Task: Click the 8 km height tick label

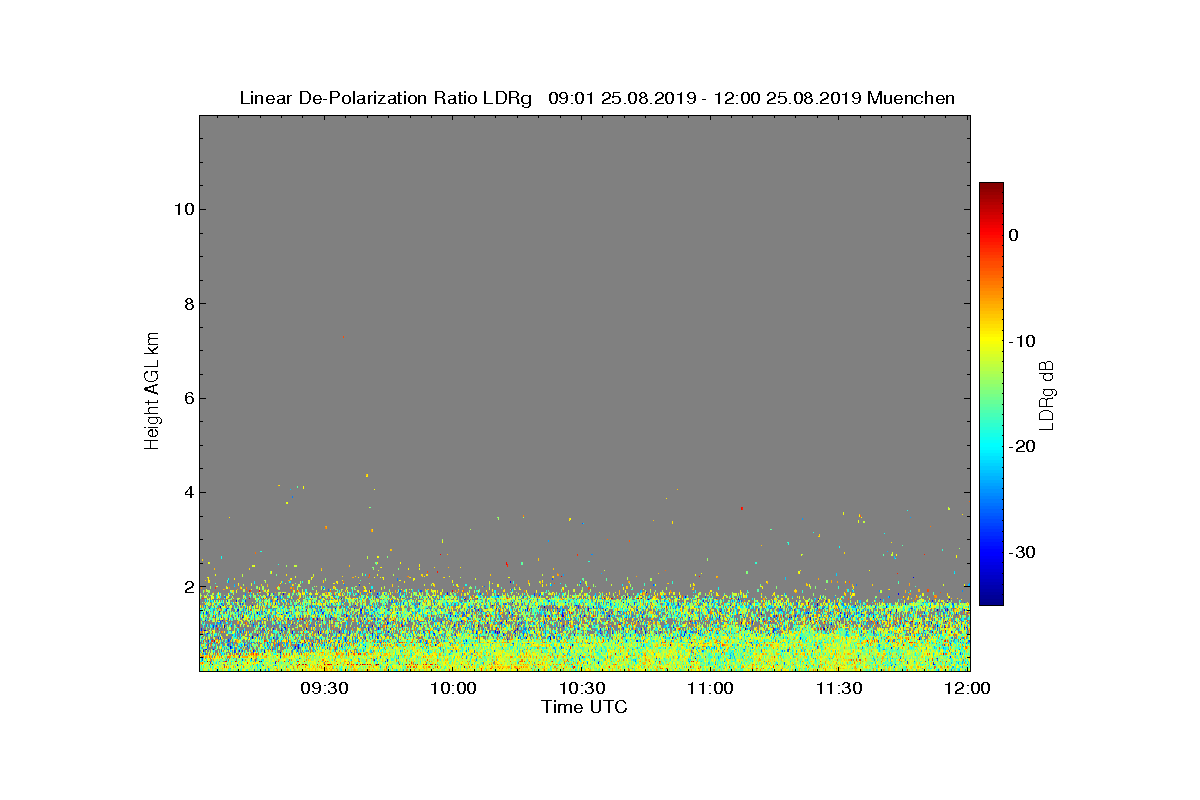Action: [189, 304]
